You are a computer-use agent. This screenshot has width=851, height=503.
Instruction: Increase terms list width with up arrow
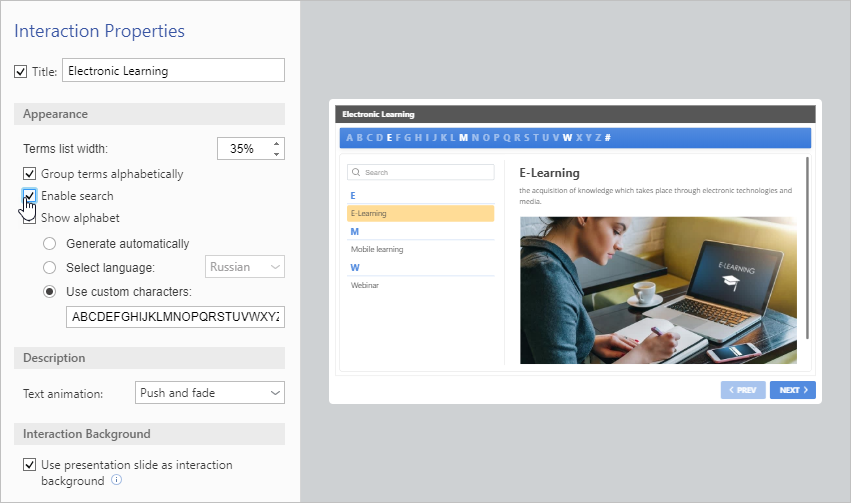(x=276, y=143)
